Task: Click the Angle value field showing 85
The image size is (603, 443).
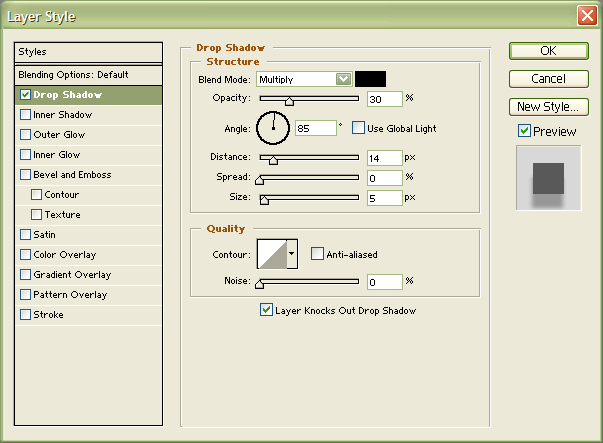Action: [x=316, y=128]
